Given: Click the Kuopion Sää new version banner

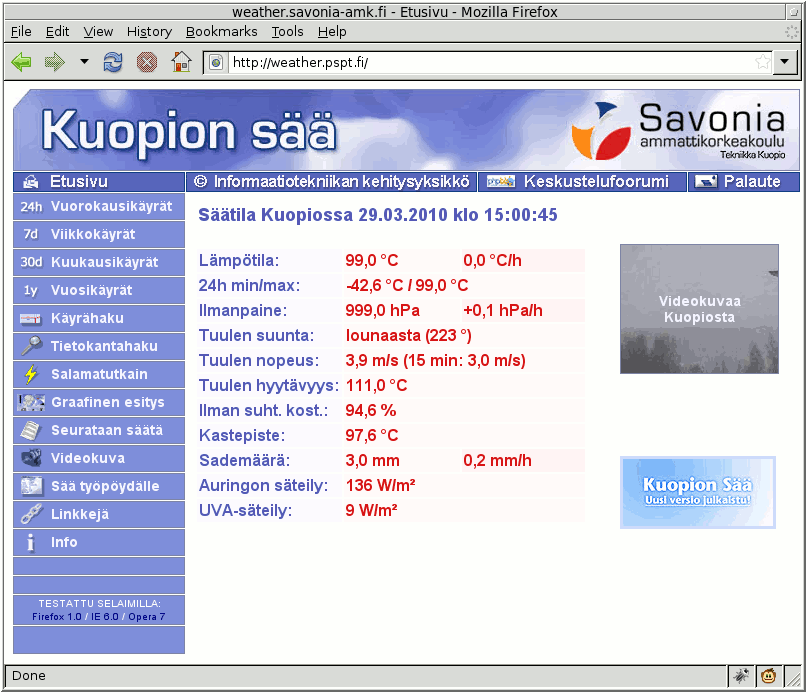Looking at the screenshot, I should click(697, 492).
